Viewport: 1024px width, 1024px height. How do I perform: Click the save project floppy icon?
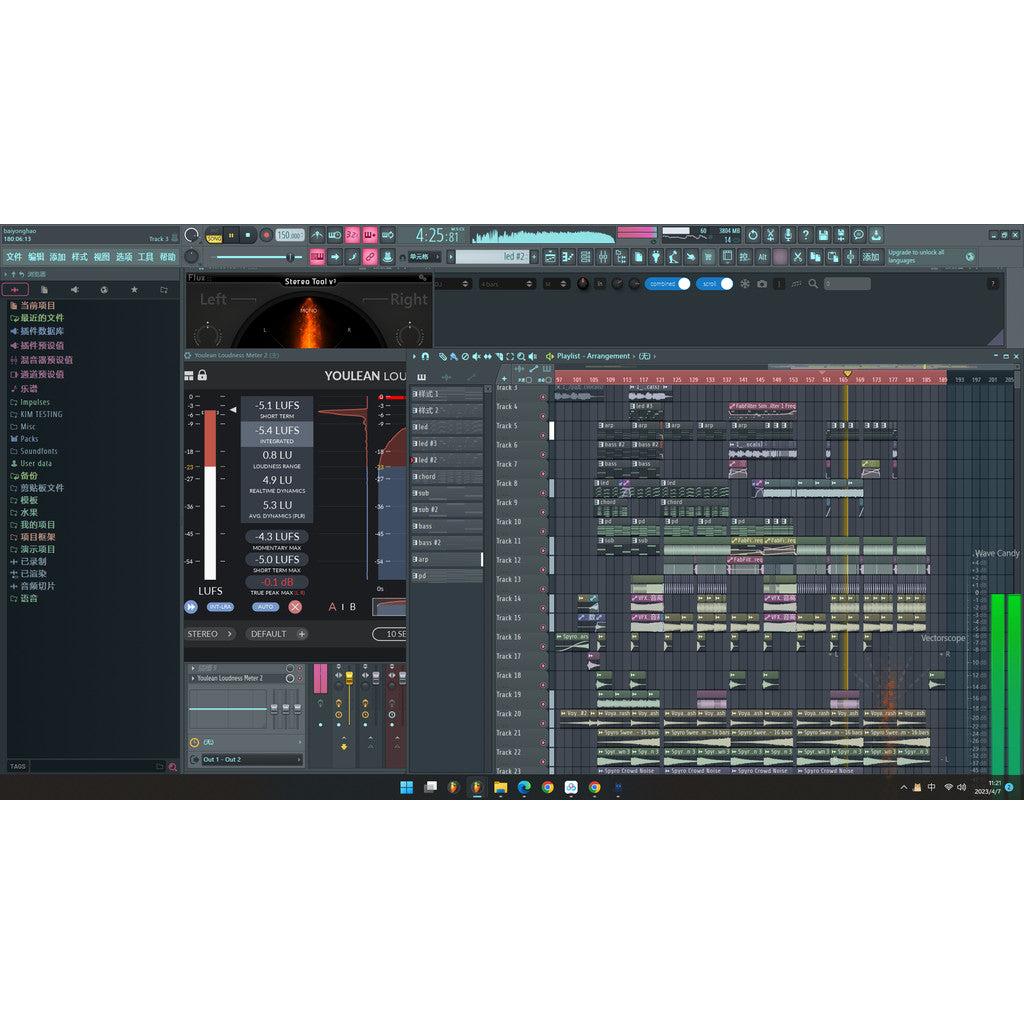[x=824, y=235]
